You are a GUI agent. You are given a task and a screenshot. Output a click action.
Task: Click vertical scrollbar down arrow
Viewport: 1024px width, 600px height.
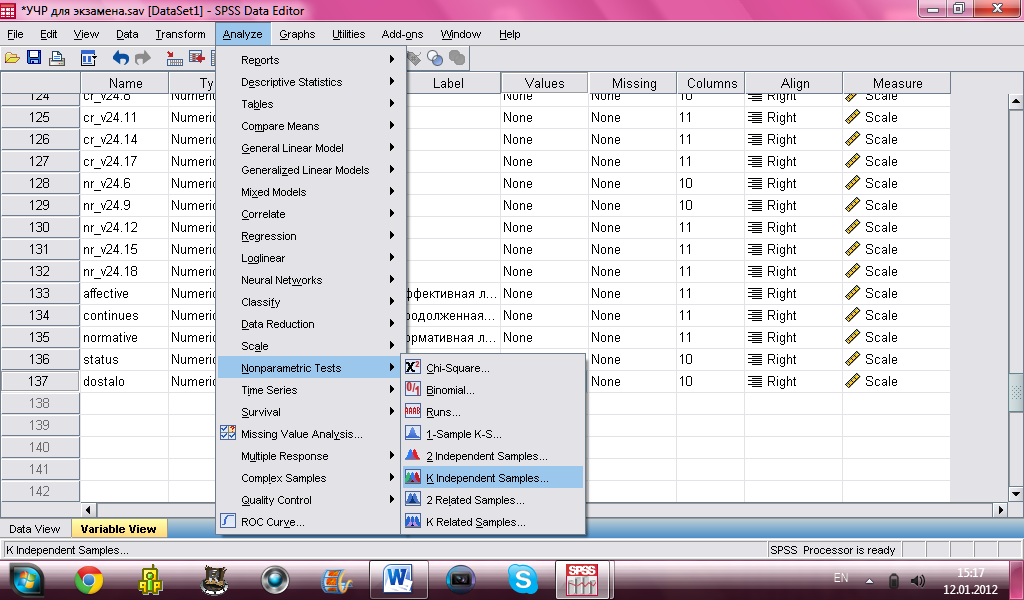click(x=1016, y=494)
